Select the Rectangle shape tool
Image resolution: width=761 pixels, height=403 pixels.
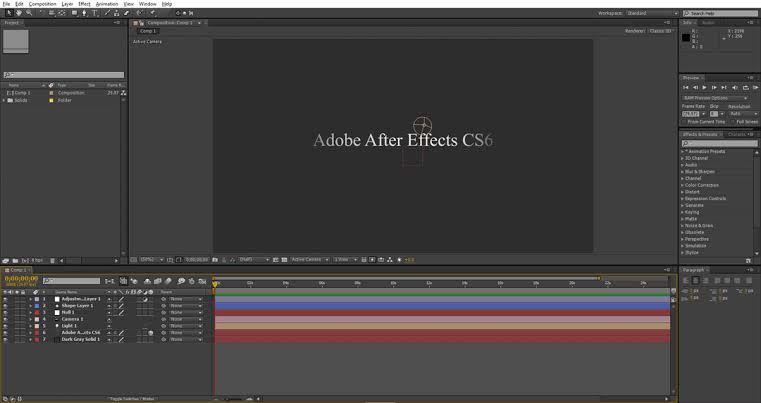(x=74, y=13)
